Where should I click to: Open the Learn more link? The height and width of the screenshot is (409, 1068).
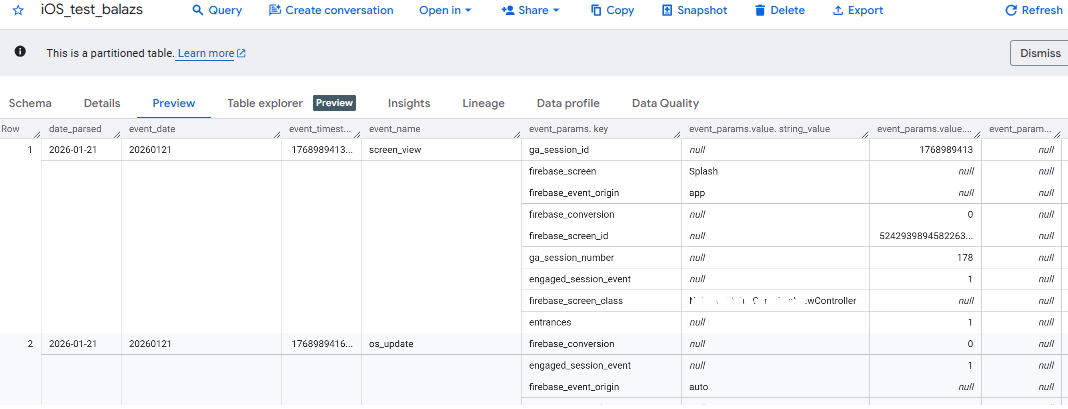click(211, 53)
